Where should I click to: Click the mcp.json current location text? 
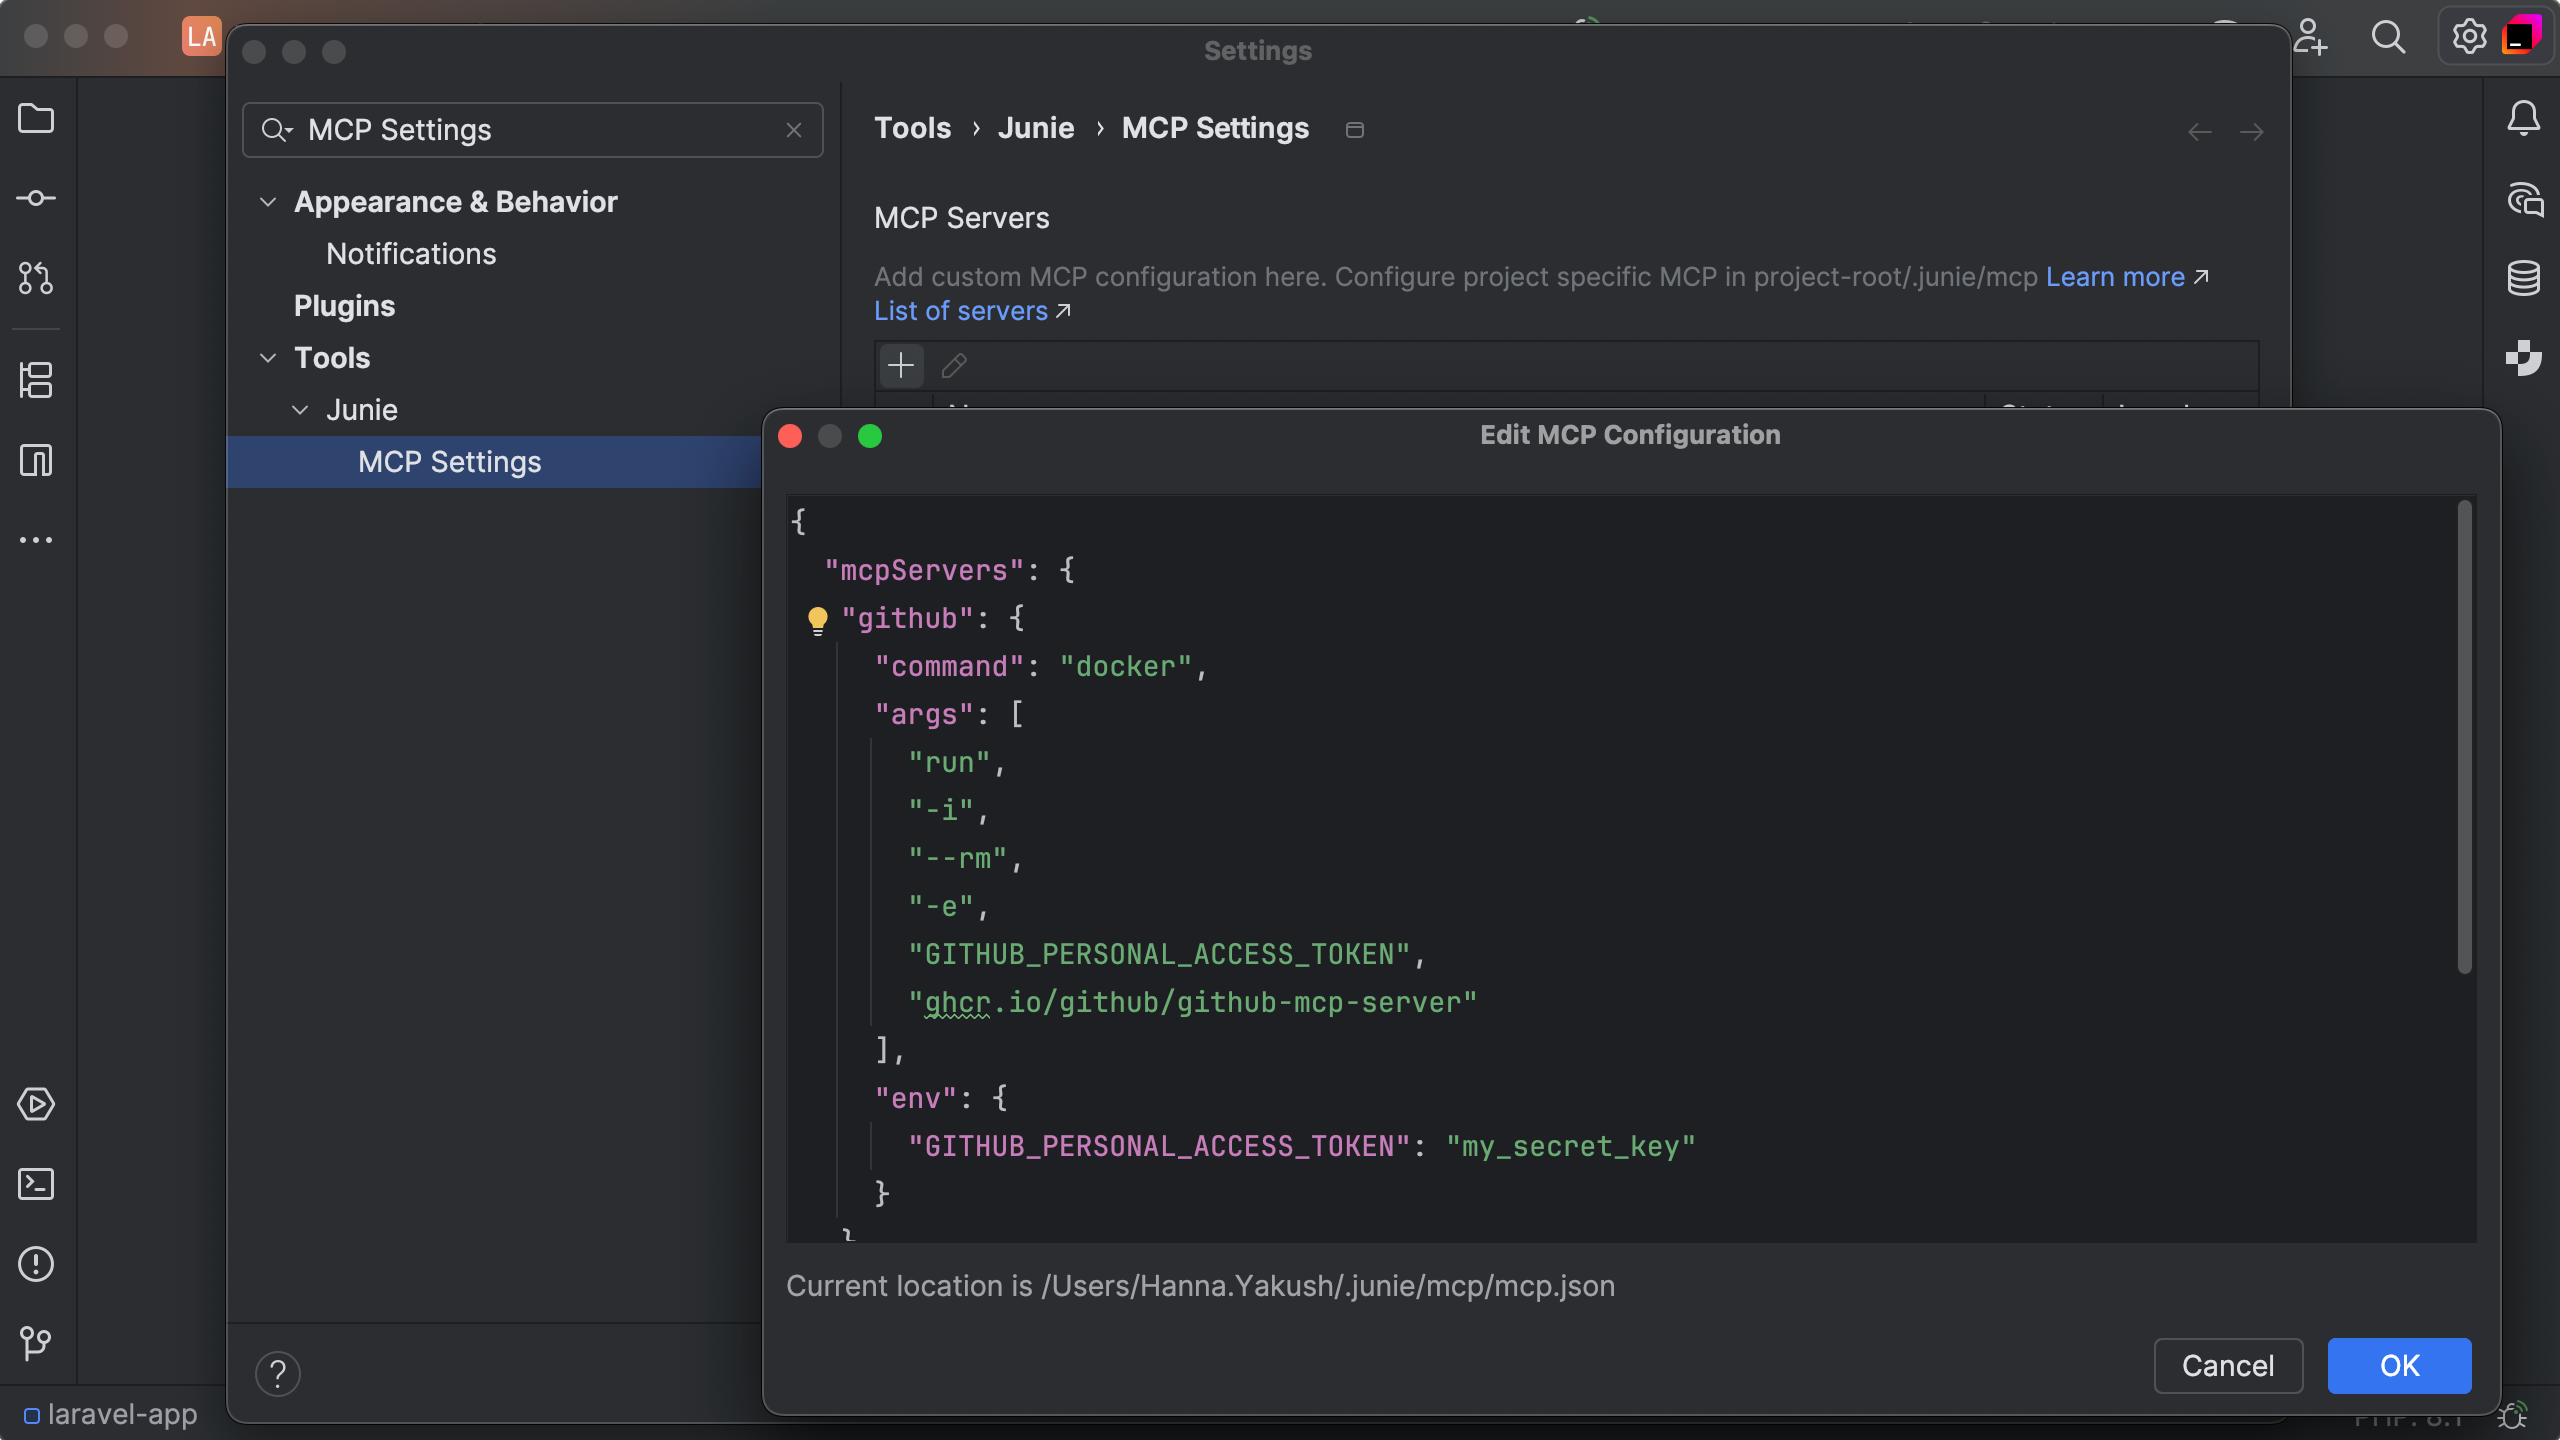coord(1200,1286)
